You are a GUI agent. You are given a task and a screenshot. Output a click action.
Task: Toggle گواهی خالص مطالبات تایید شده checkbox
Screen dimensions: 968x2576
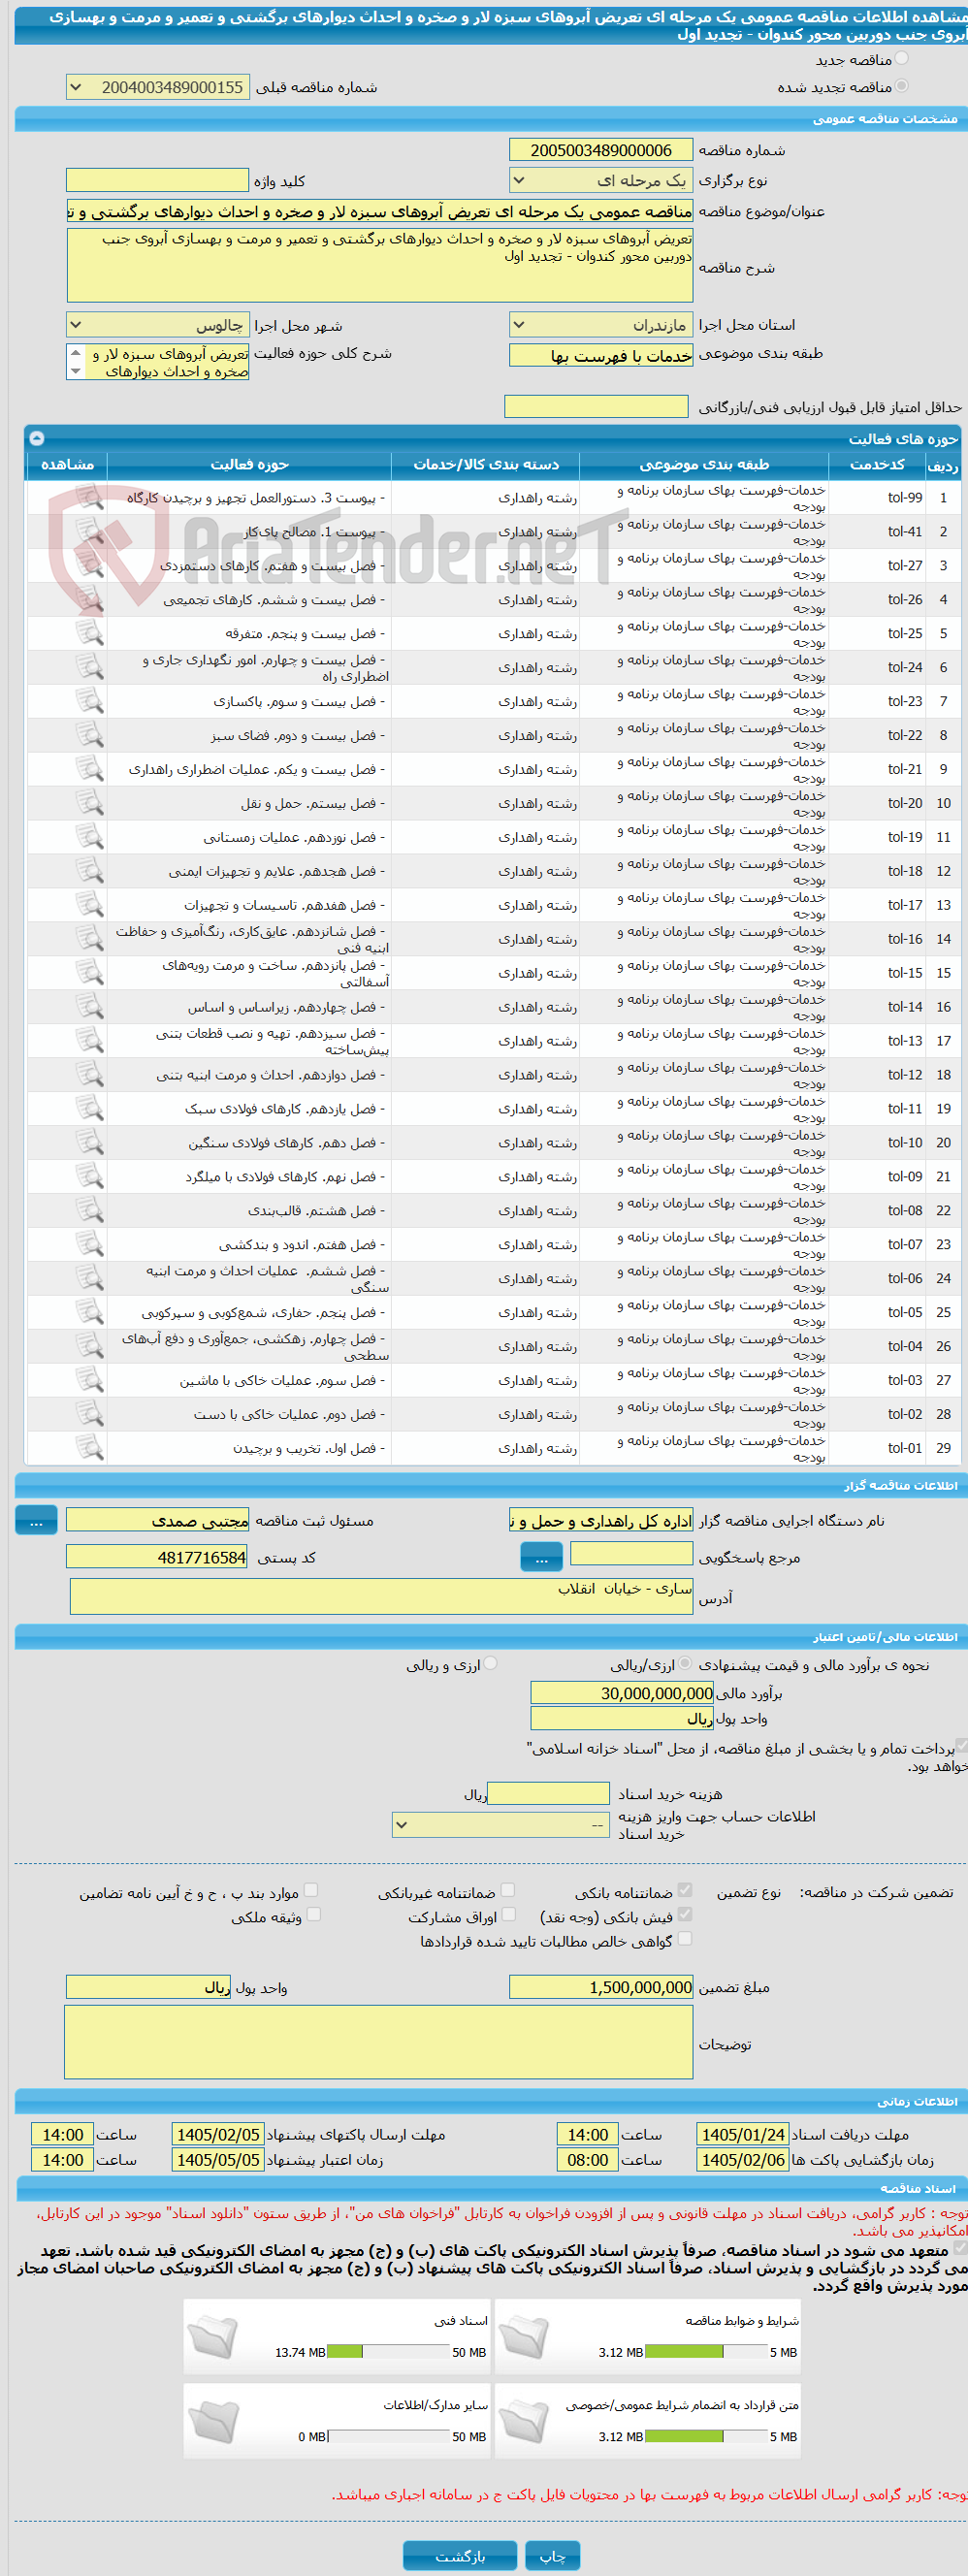(x=685, y=1938)
